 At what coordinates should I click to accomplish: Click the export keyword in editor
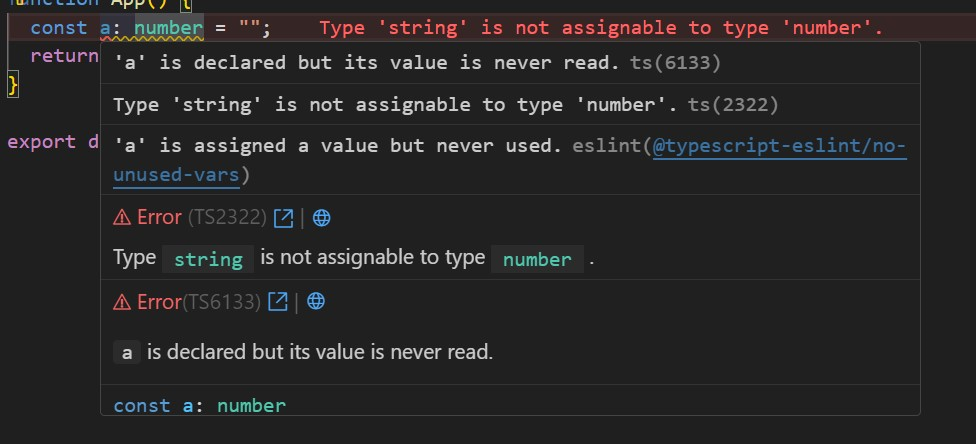pos(42,142)
